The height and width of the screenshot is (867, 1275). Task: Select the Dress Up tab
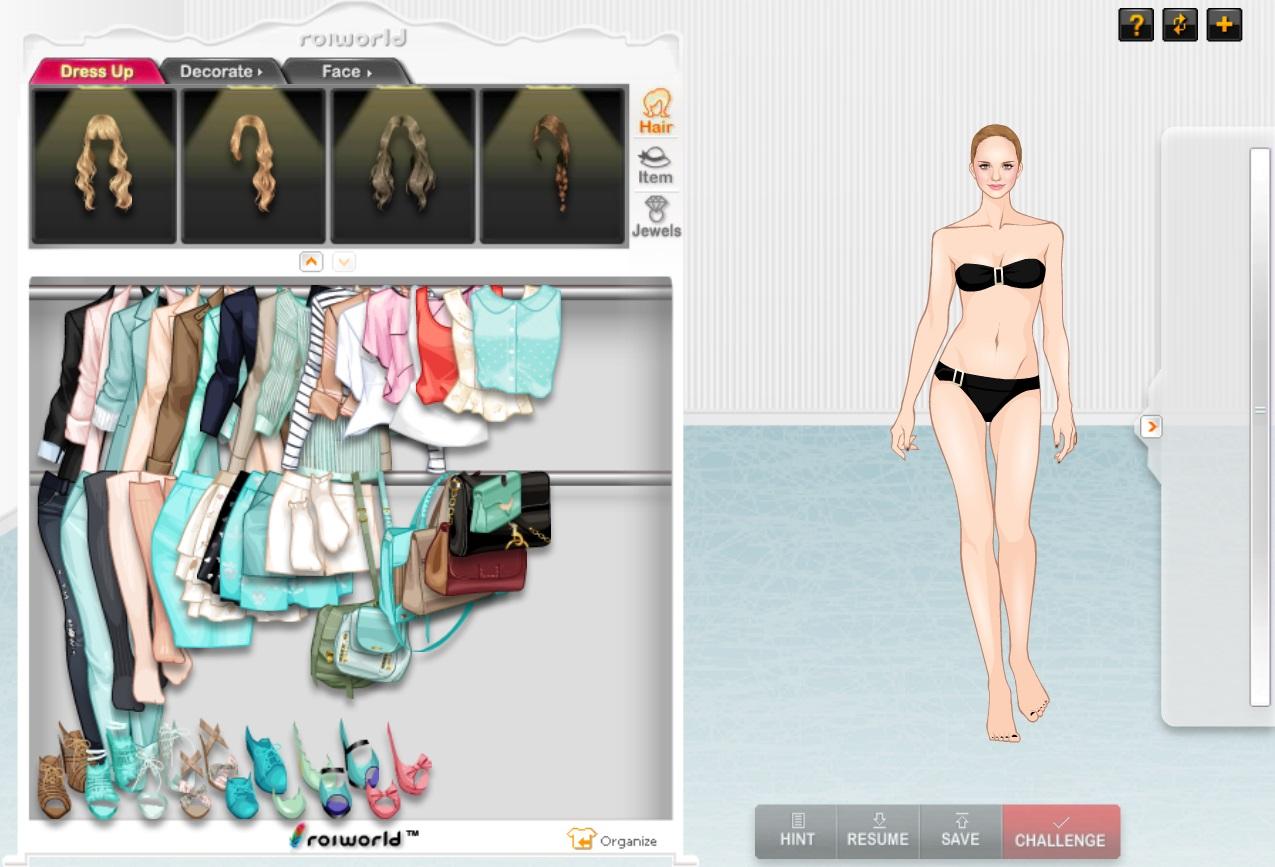pos(96,72)
